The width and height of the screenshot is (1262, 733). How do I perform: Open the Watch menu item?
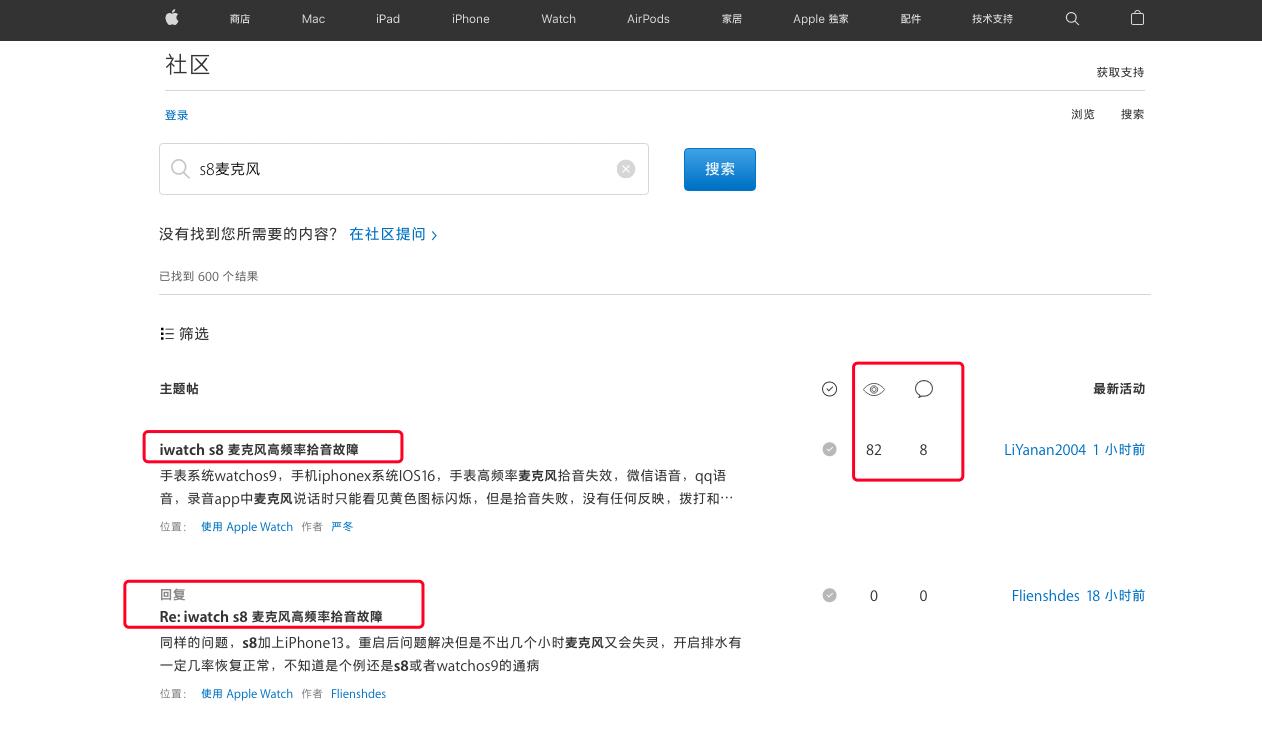click(558, 19)
